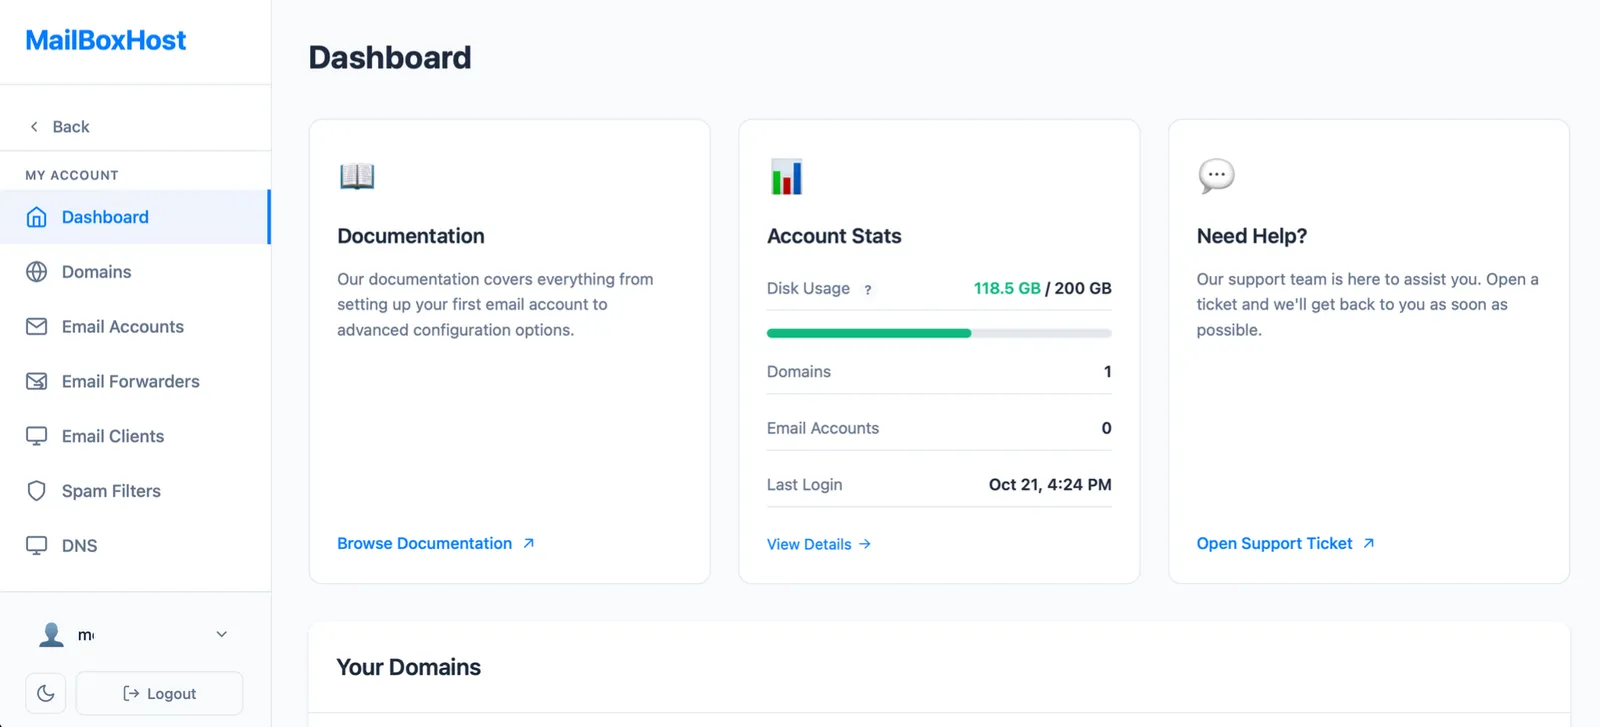Click the Account Stats bar chart icon
1600x727 pixels.
click(787, 177)
